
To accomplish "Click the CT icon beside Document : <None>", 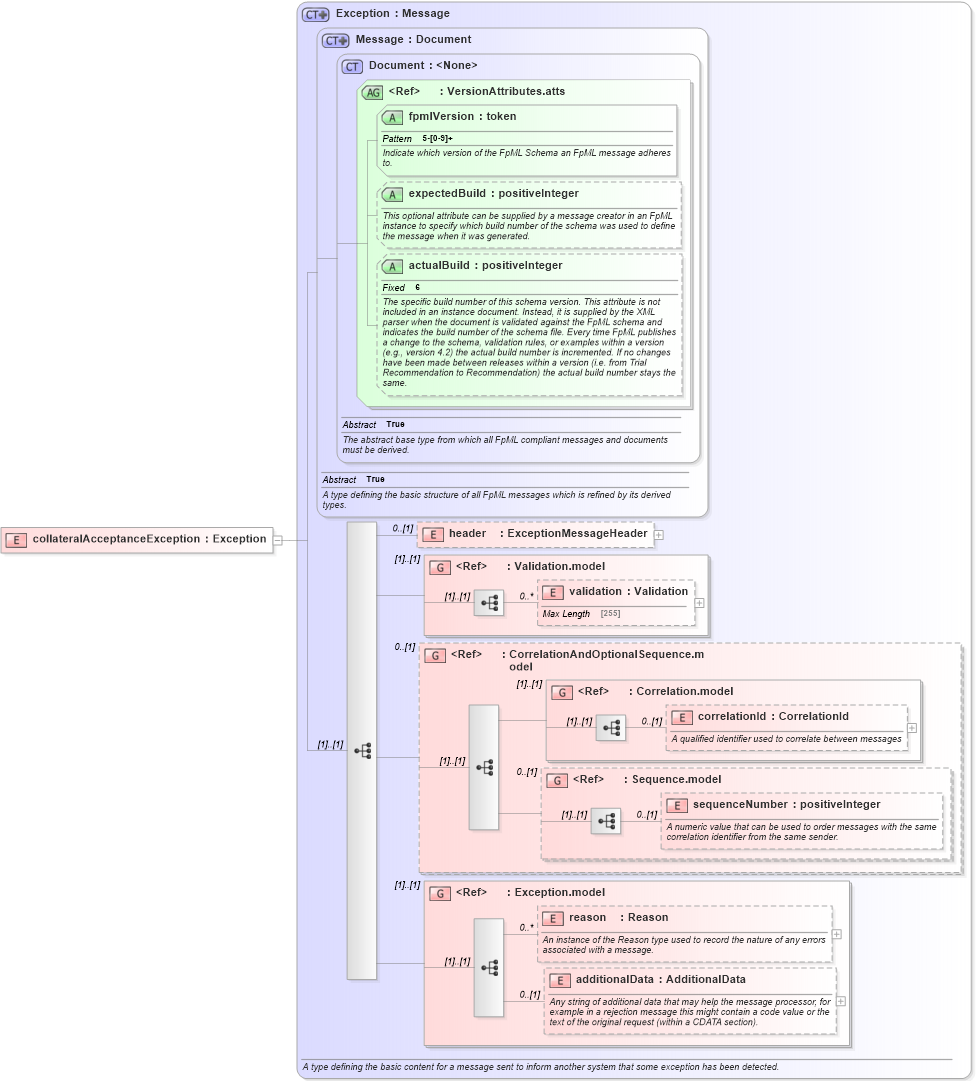I will [x=352, y=66].
